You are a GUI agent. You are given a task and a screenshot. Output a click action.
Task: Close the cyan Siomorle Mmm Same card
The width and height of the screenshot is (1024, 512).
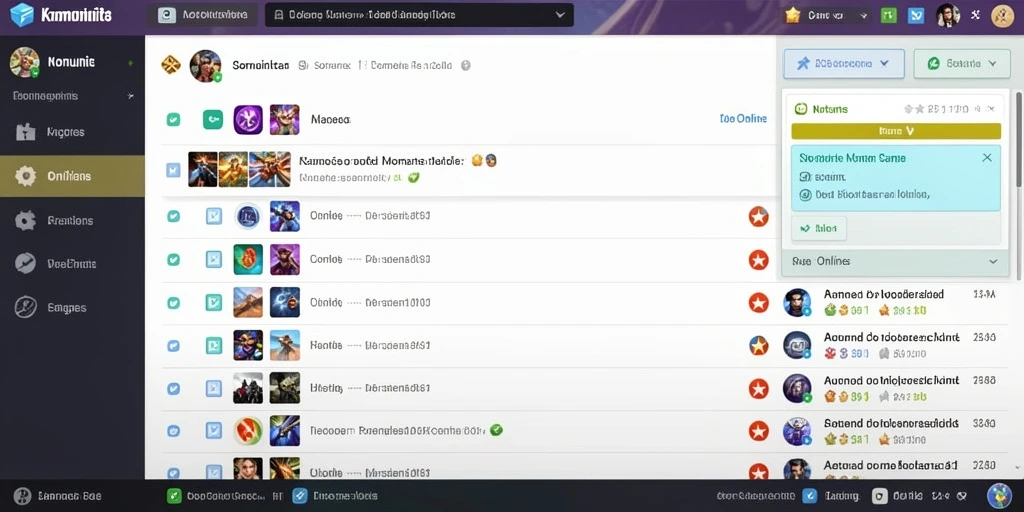(987, 157)
